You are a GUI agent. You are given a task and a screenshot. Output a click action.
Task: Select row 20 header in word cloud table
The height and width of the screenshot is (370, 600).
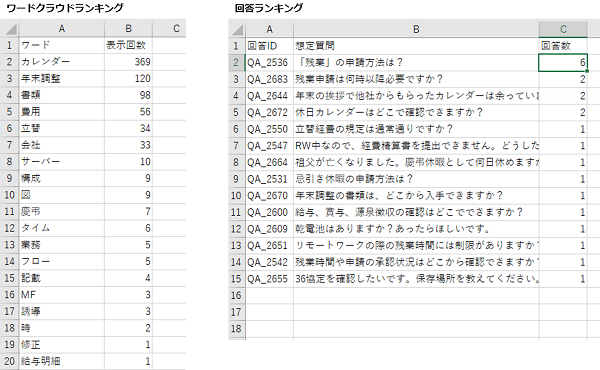(9, 361)
